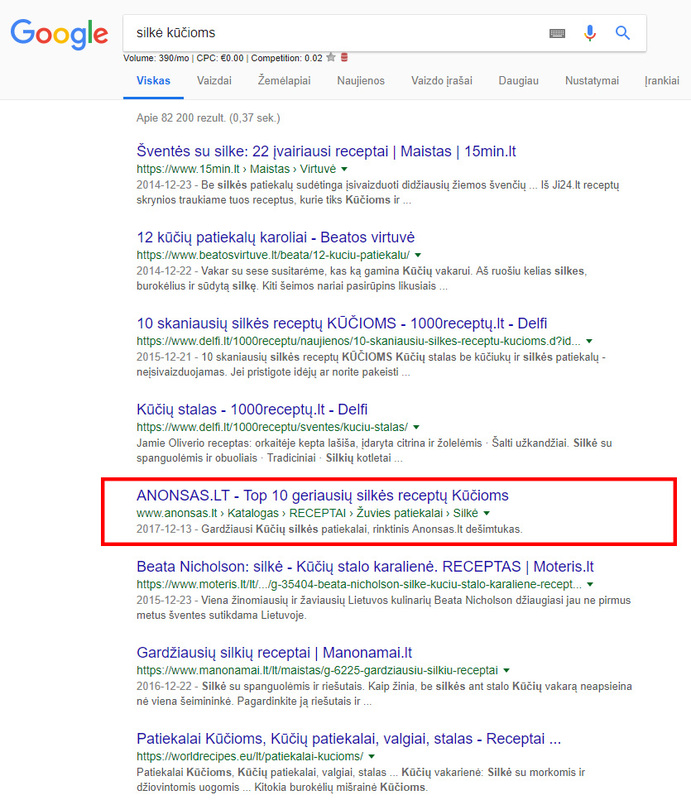This screenshot has height=800, width=691.
Task: Expand dropdown arrow beside anonsas.lt breadcrumb
Action: pyautogui.click(x=486, y=513)
